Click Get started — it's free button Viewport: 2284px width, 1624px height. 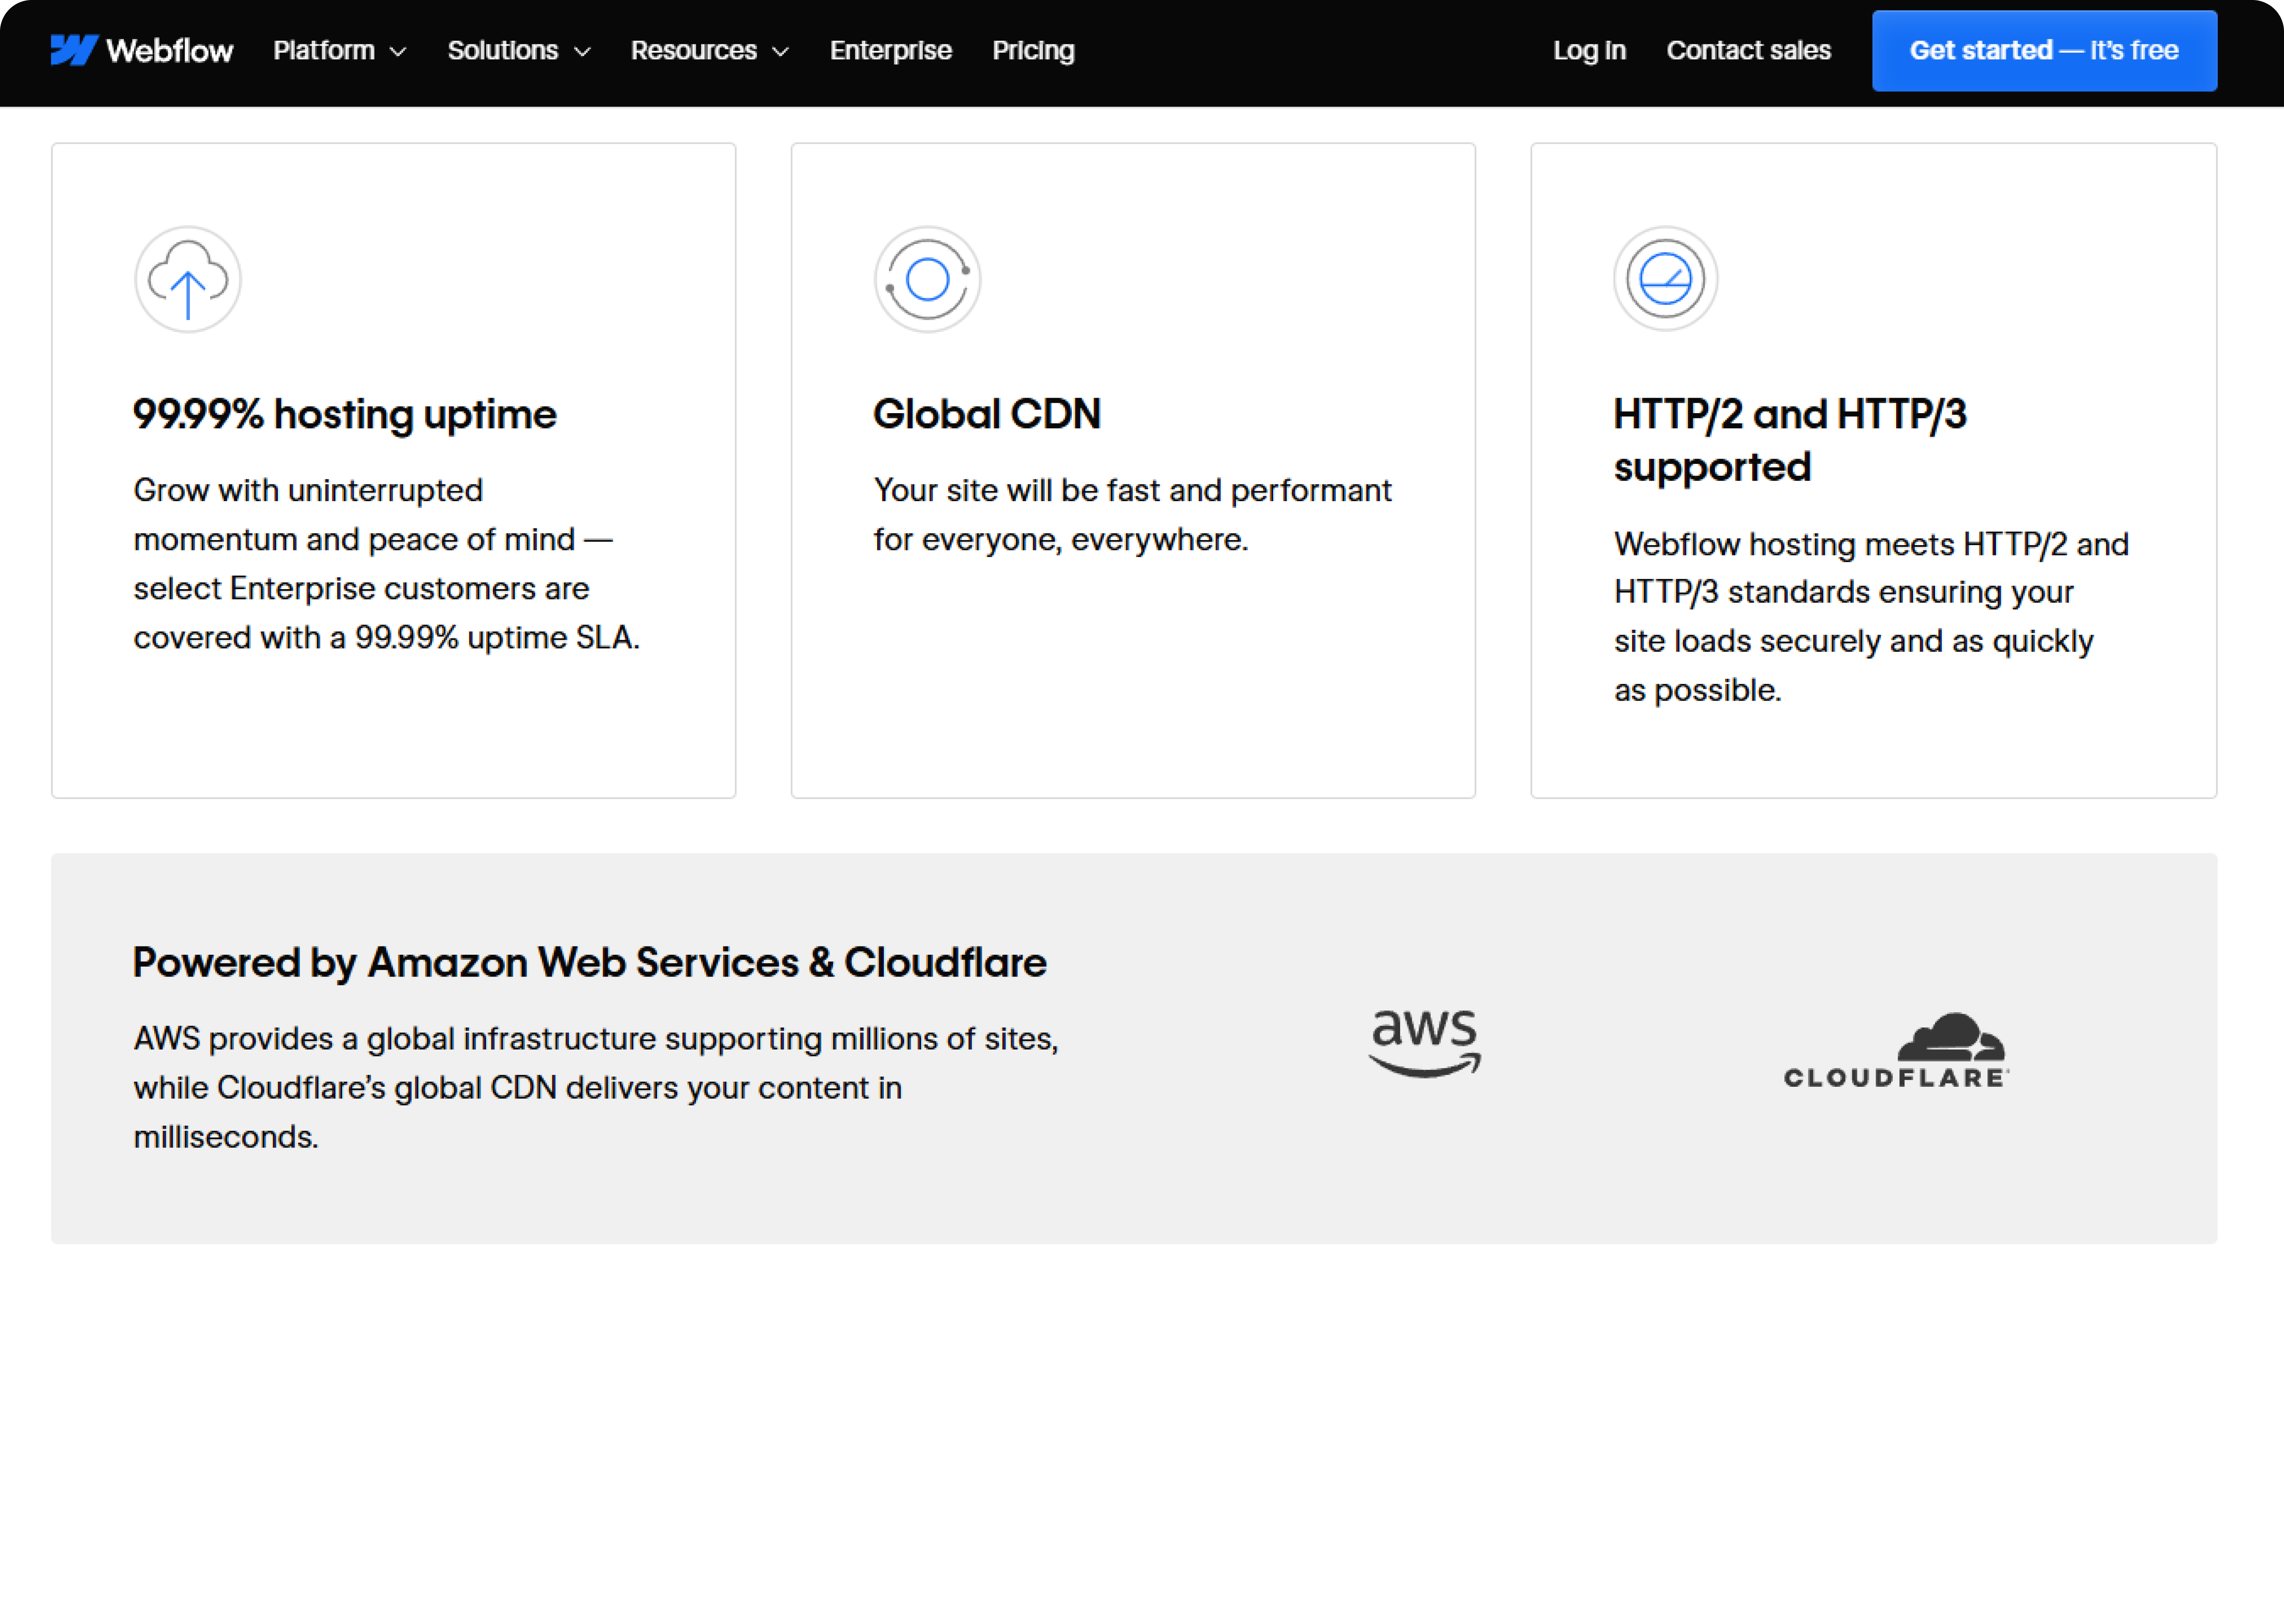[2044, 51]
